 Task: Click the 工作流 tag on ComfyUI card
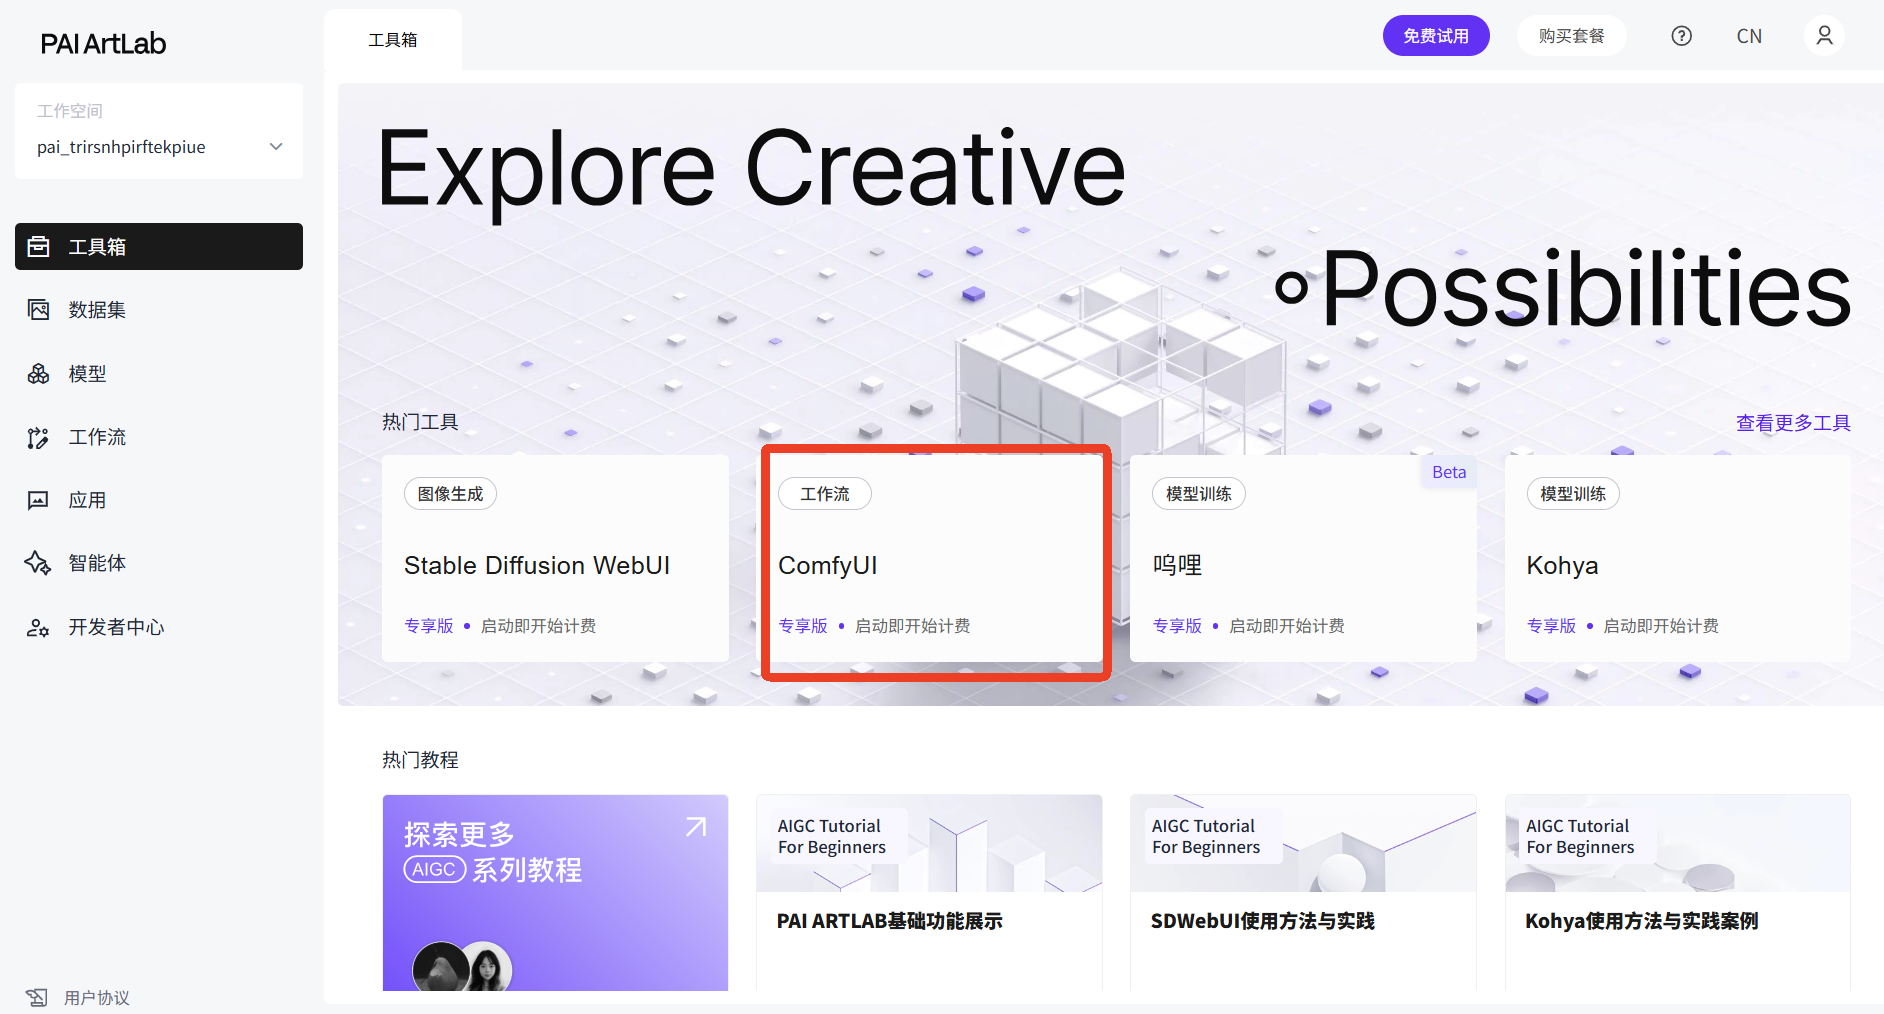point(825,494)
